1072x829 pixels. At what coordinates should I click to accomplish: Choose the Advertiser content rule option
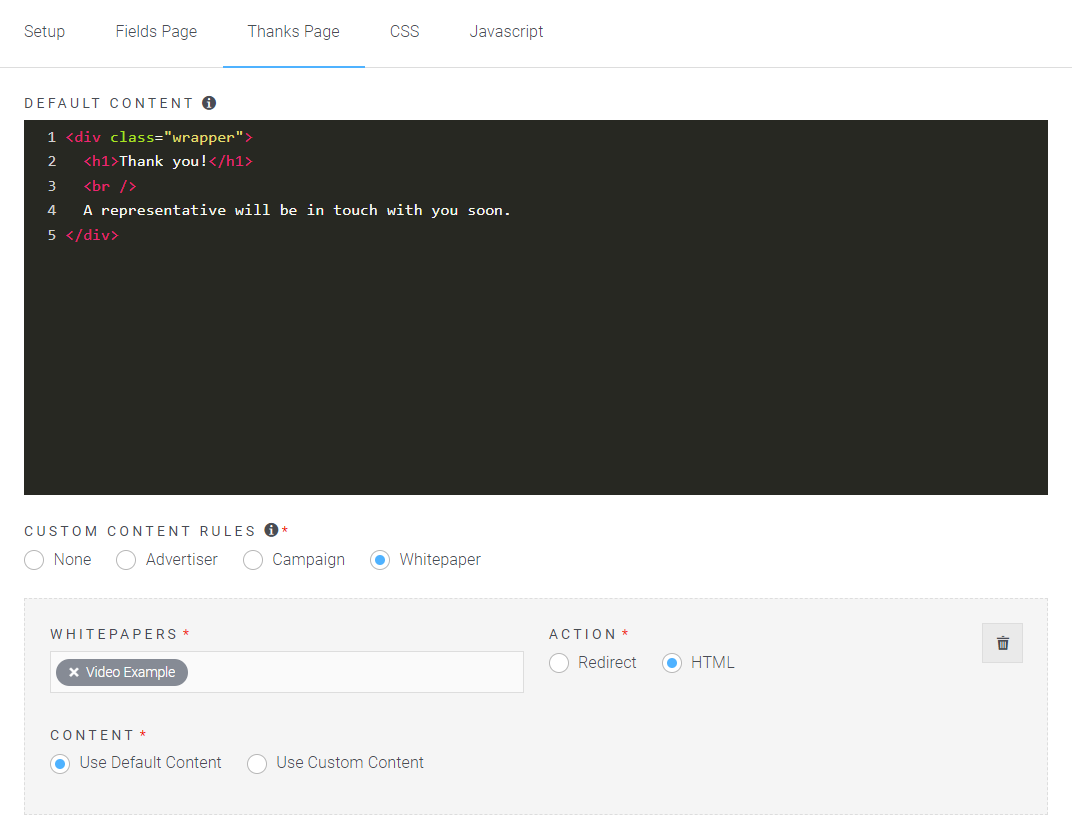(126, 560)
